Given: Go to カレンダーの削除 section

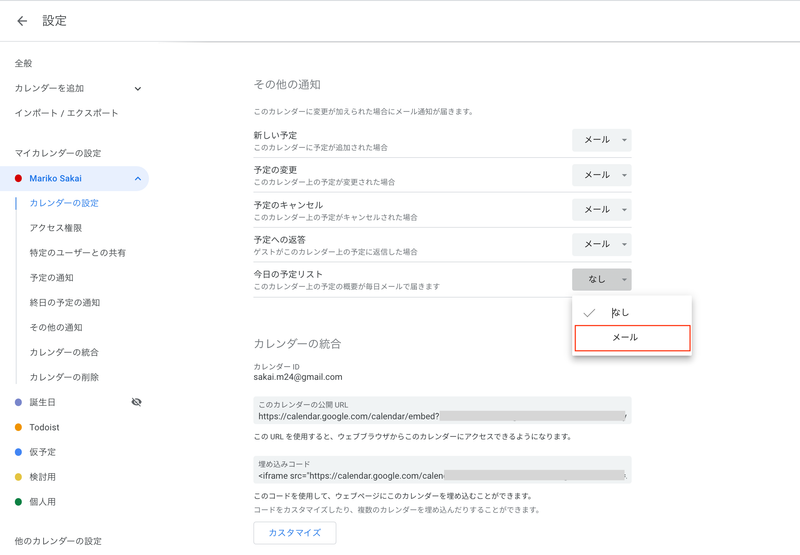Looking at the screenshot, I should click(64, 377).
